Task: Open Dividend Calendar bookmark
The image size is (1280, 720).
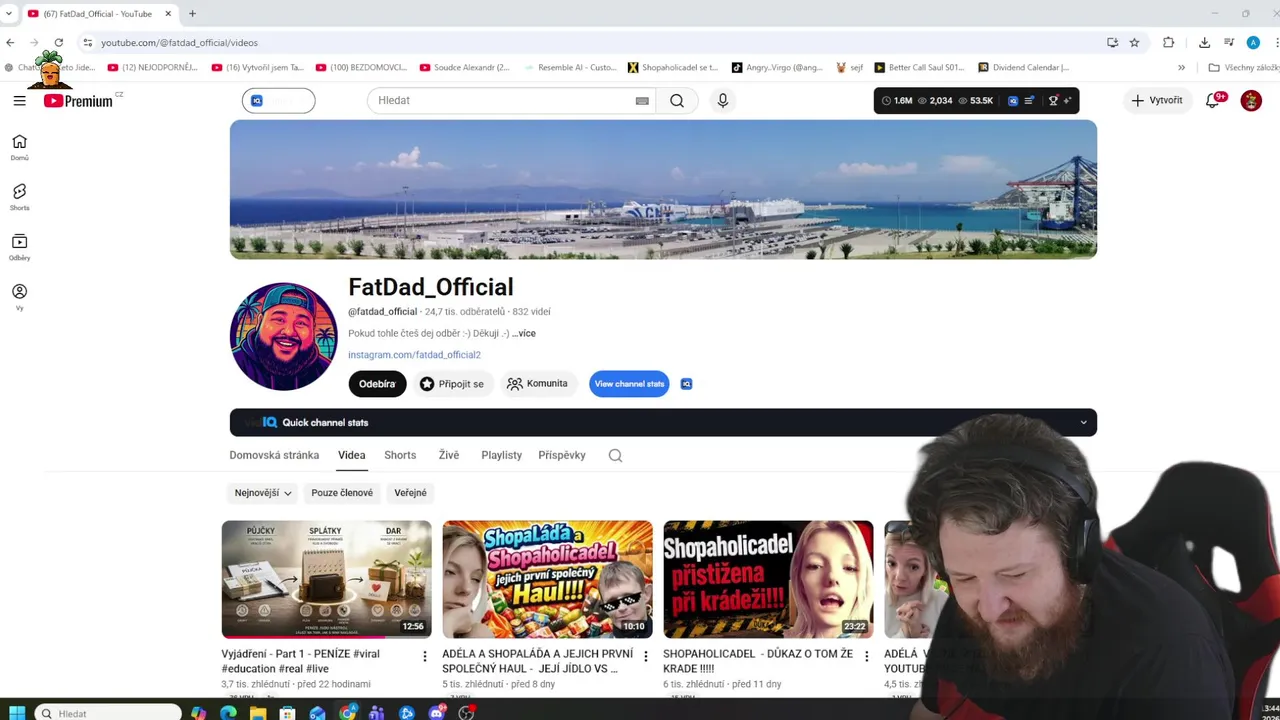Action: click(x=1023, y=67)
